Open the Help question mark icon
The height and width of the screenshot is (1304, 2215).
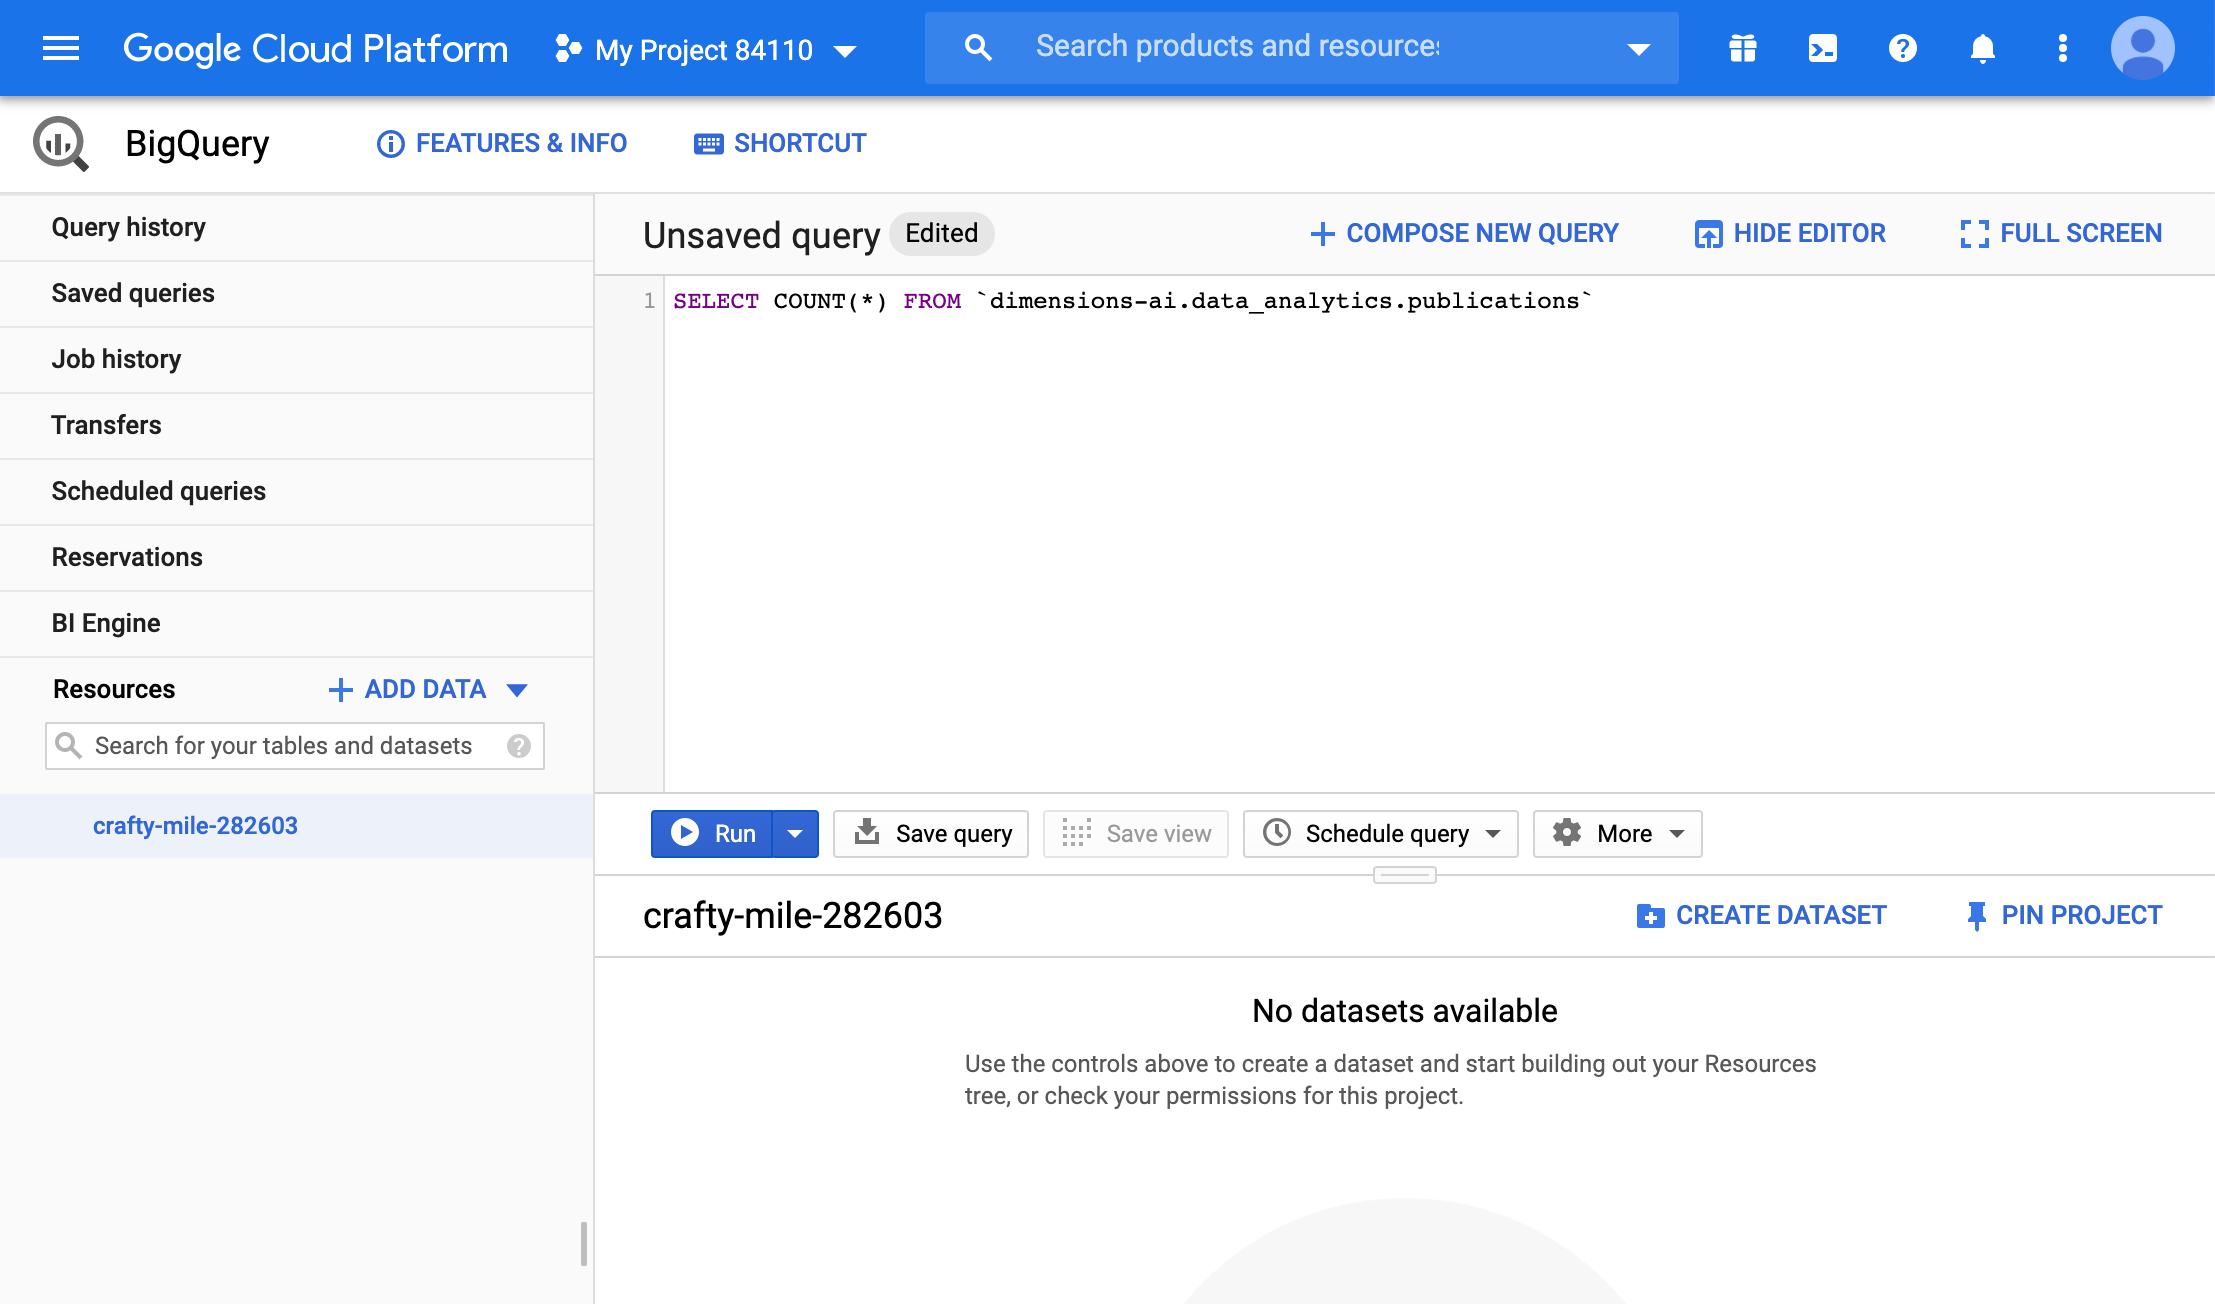1903,48
